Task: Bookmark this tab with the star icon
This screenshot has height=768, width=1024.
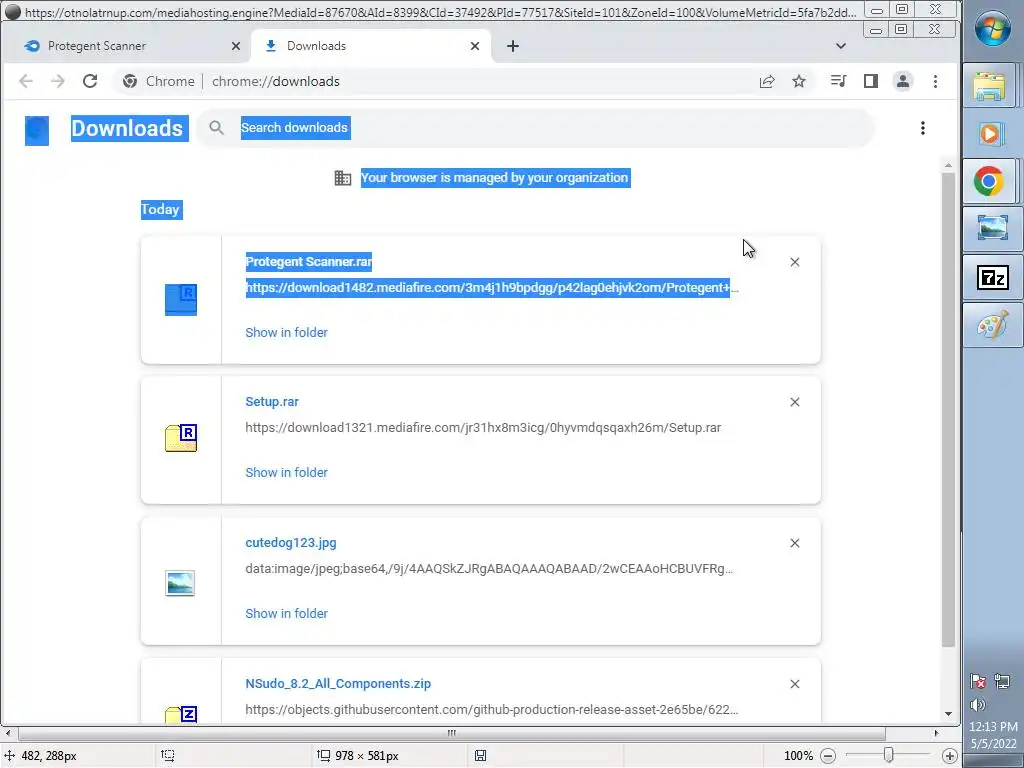Action: (x=799, y=81)
